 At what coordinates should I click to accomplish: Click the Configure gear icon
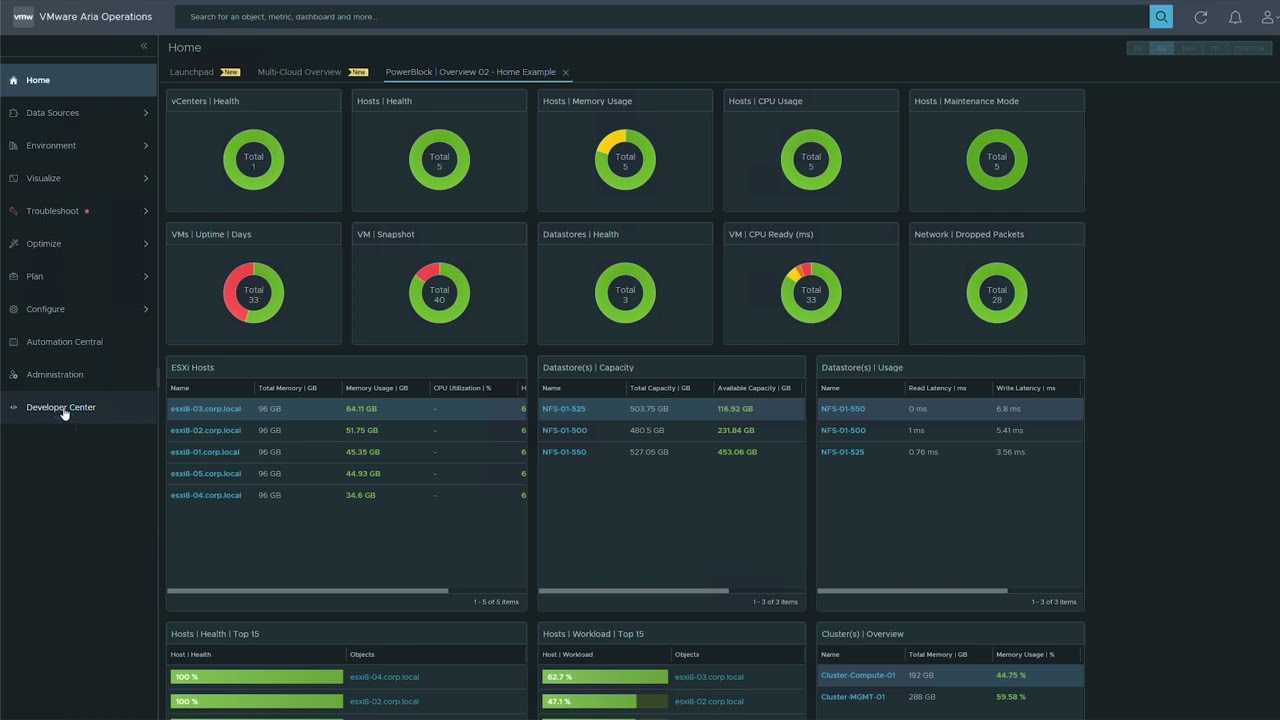coord(13,309)
